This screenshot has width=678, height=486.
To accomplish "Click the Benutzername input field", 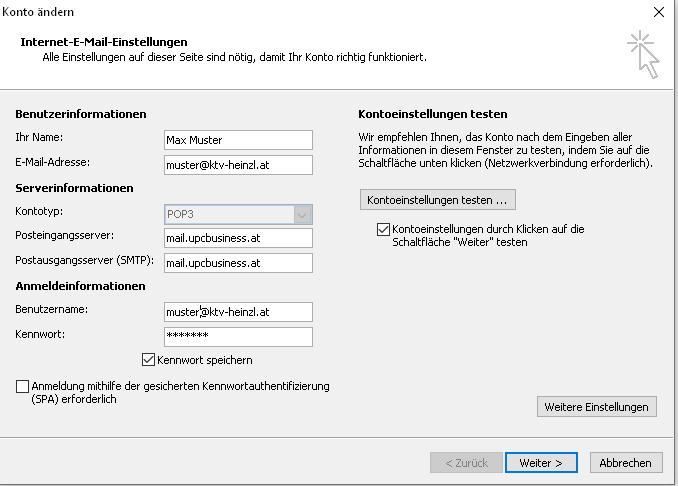I will point(238,312).
